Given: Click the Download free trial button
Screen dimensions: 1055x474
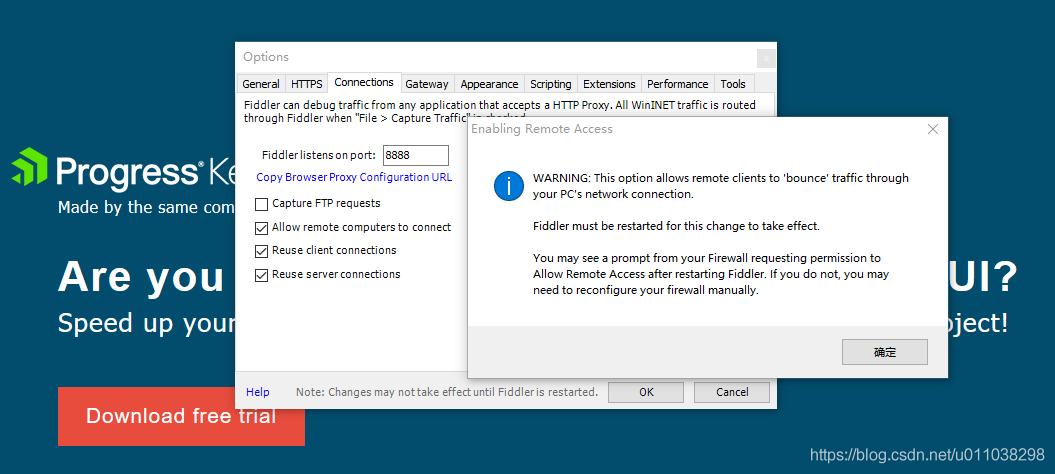Looking at the screenshot, I should 181,416.
